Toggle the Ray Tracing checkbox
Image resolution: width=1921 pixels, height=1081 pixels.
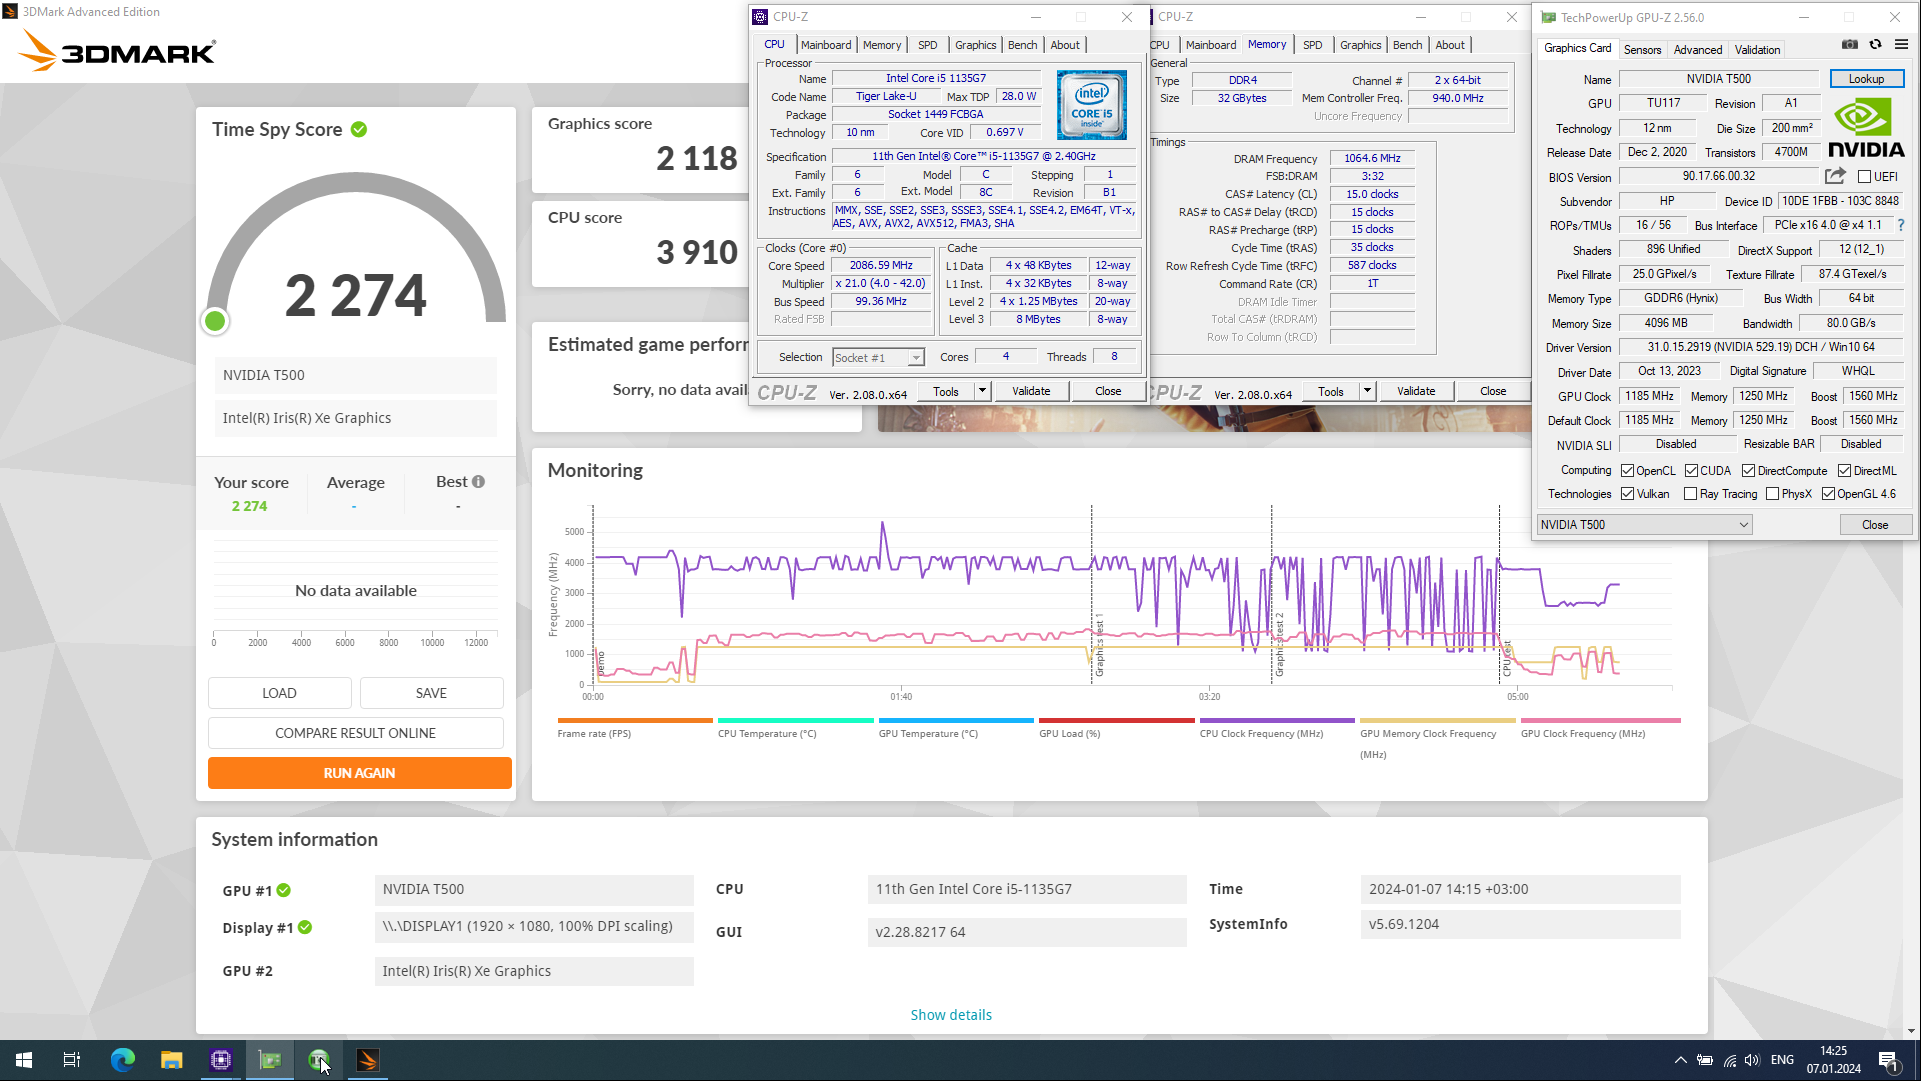(x=1690, y=494)
